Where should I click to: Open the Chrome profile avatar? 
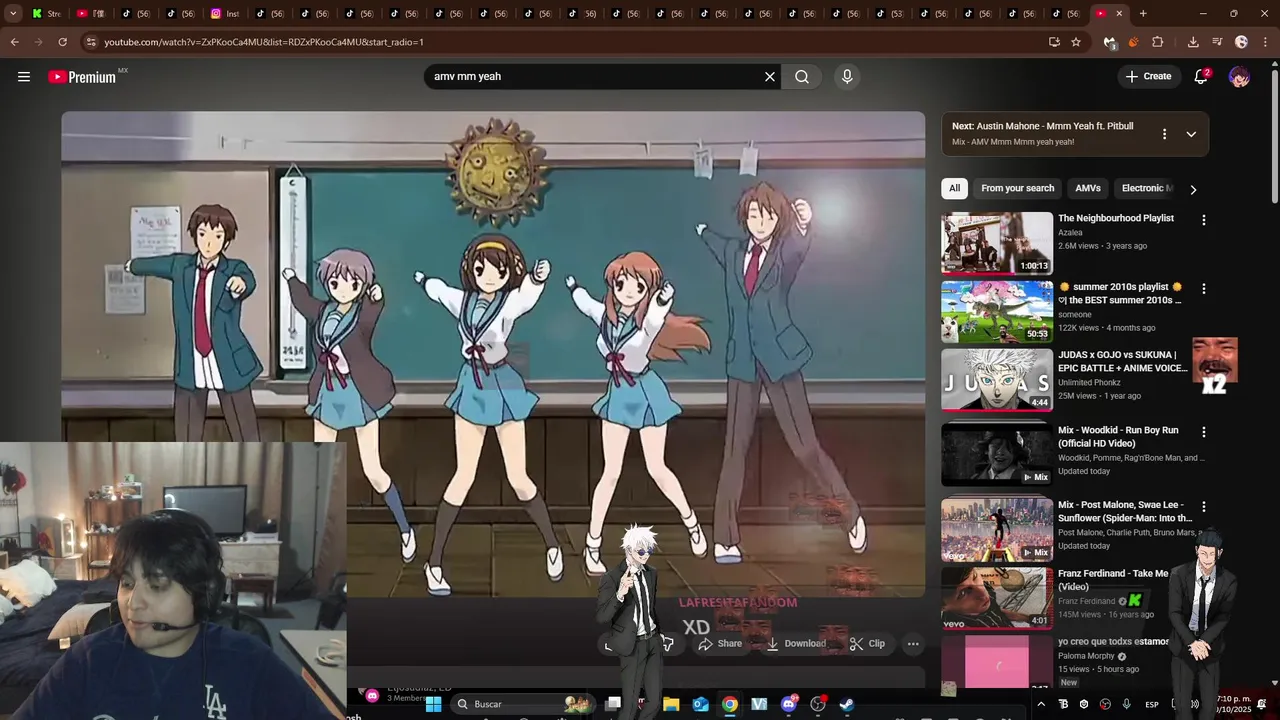(1241, 42)
